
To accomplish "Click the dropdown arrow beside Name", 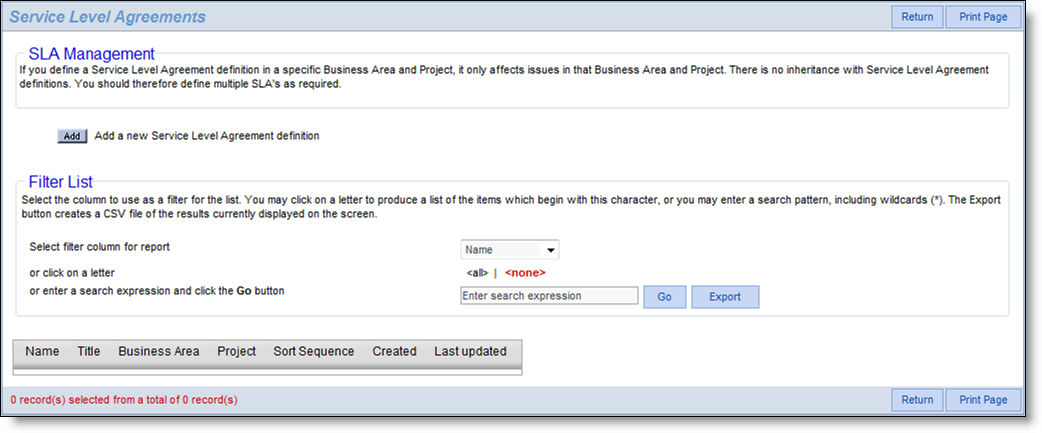I will (550, 250).
